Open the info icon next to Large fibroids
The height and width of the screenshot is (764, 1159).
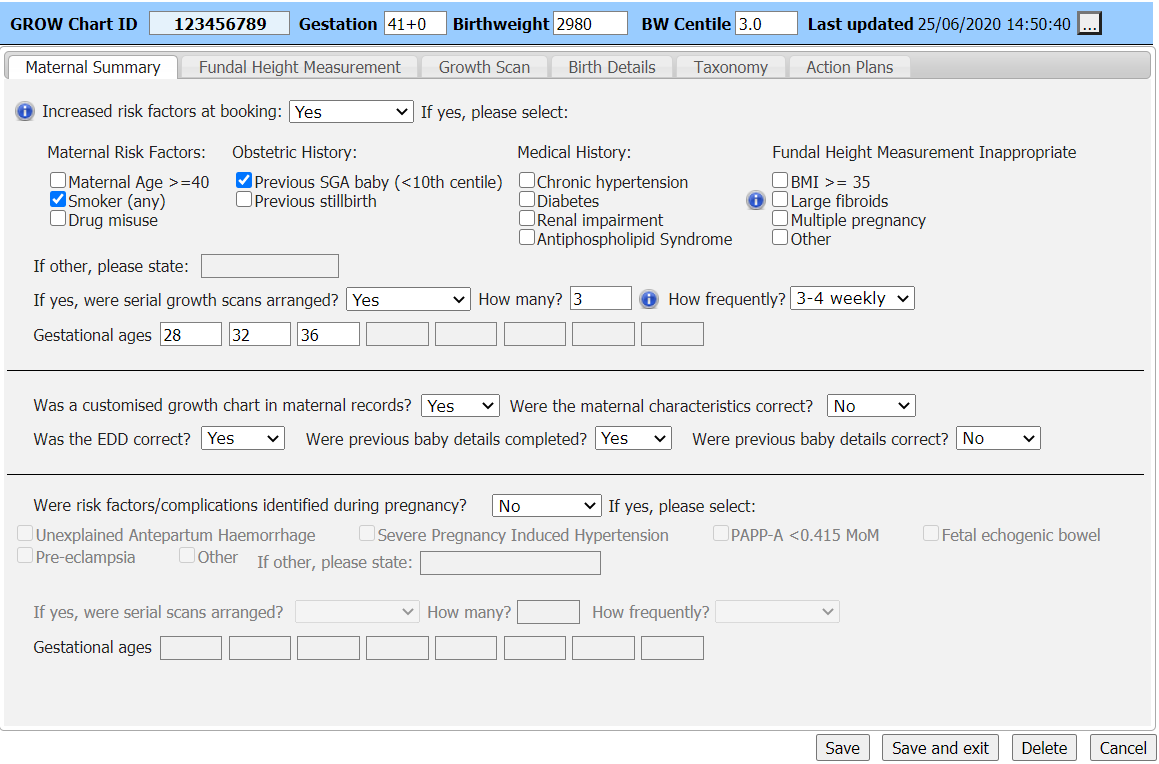[756, 200]
